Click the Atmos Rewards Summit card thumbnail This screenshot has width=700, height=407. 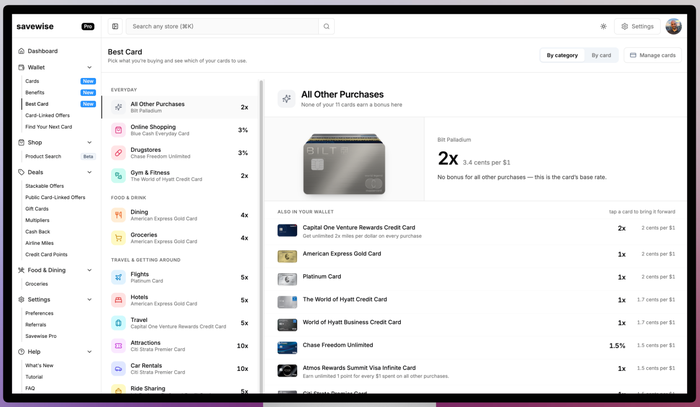pyautogui.click(x=287, y=370)
